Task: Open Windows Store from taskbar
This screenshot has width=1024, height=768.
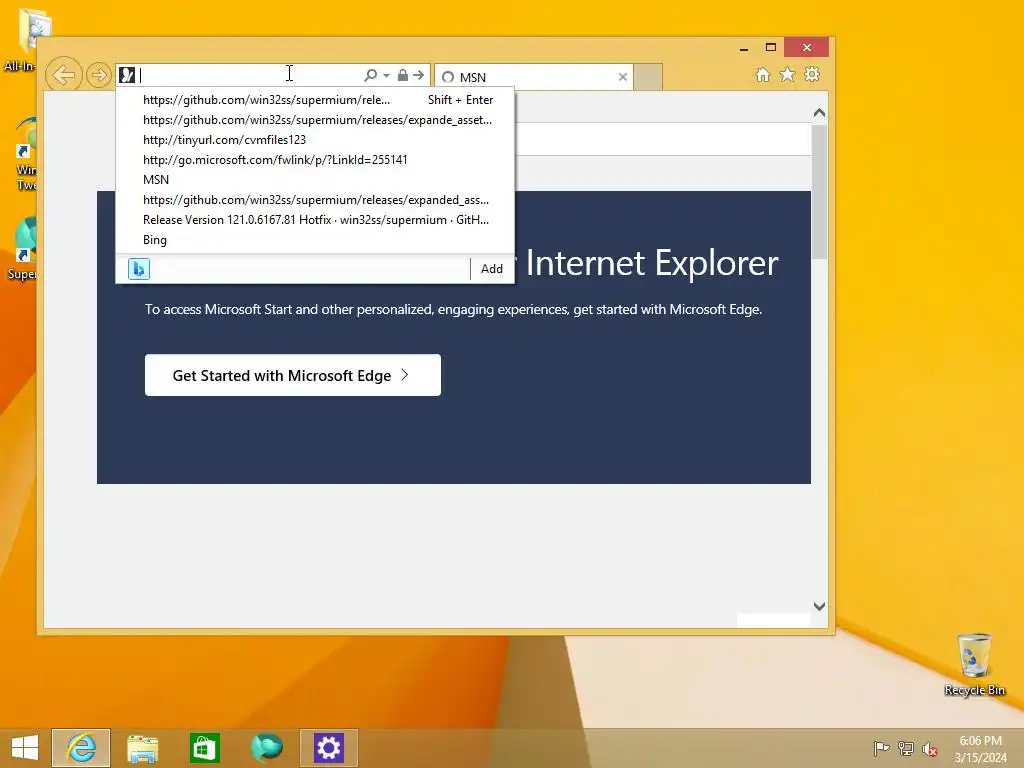Action: (x=204, y=748)
